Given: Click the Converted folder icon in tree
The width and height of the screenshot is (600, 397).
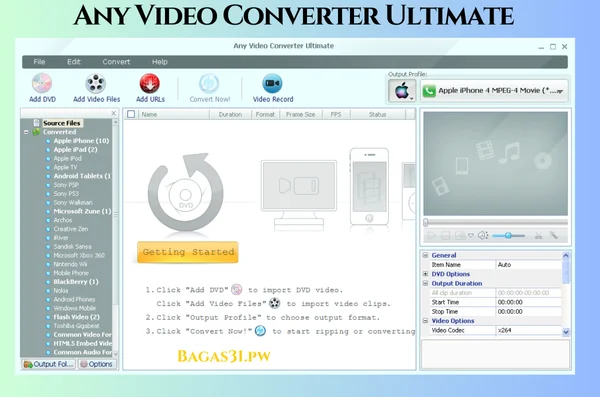Looking at the screenshot, I should 36,132.
